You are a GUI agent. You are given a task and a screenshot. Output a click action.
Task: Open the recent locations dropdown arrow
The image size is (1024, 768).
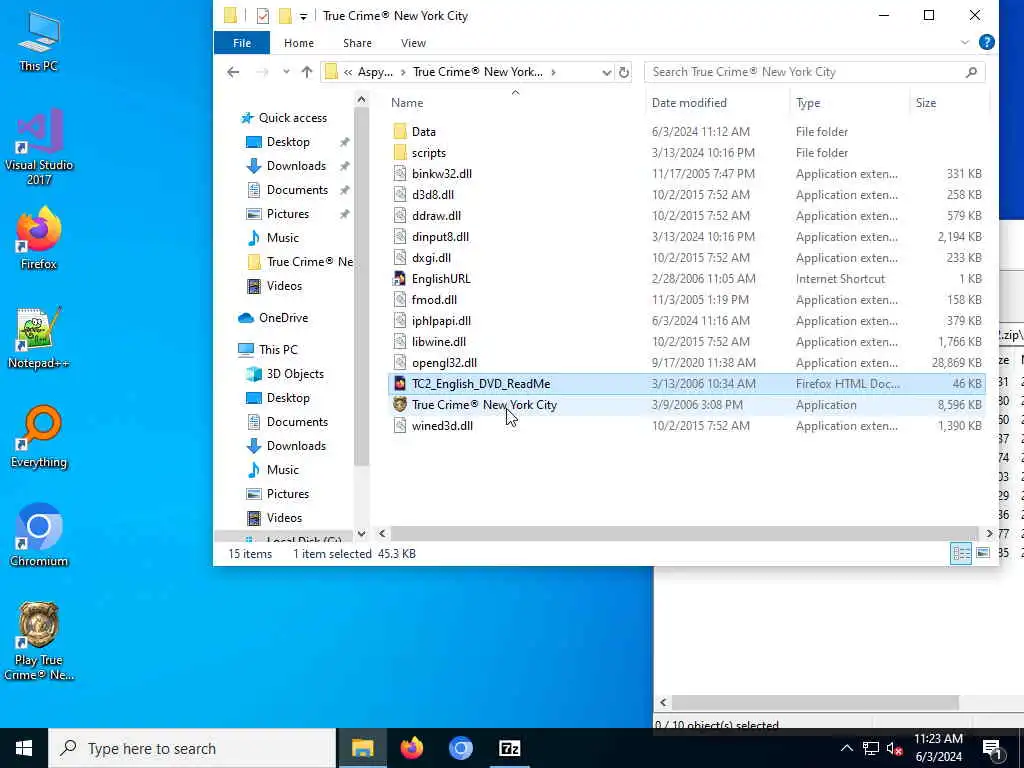point(286,72)
